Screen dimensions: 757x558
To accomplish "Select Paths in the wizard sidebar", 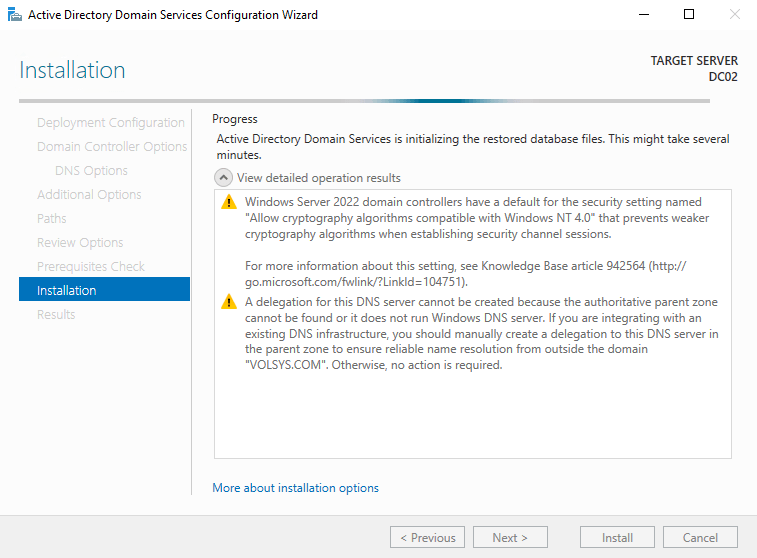I will point(52,219).
